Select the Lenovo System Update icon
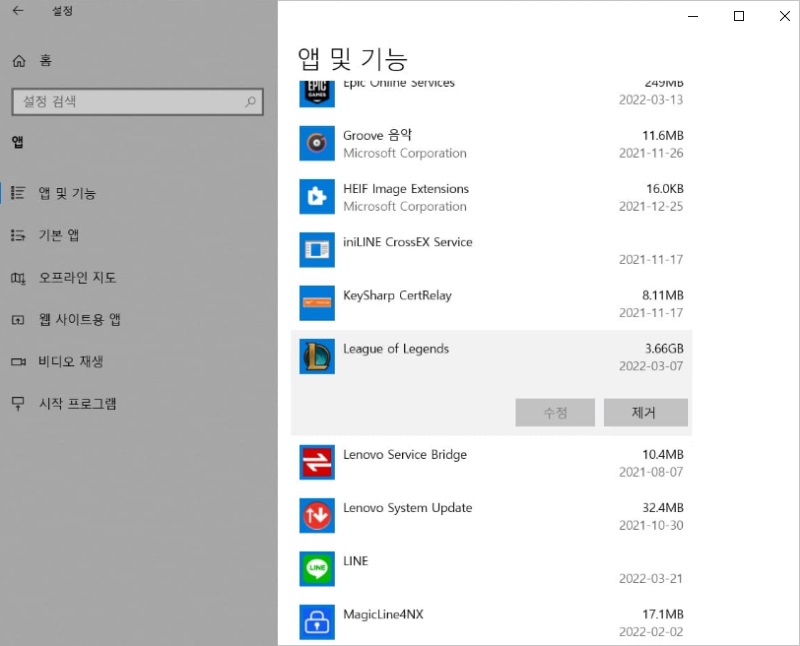This screenshot has height=646, width=800. click(317, 515)
